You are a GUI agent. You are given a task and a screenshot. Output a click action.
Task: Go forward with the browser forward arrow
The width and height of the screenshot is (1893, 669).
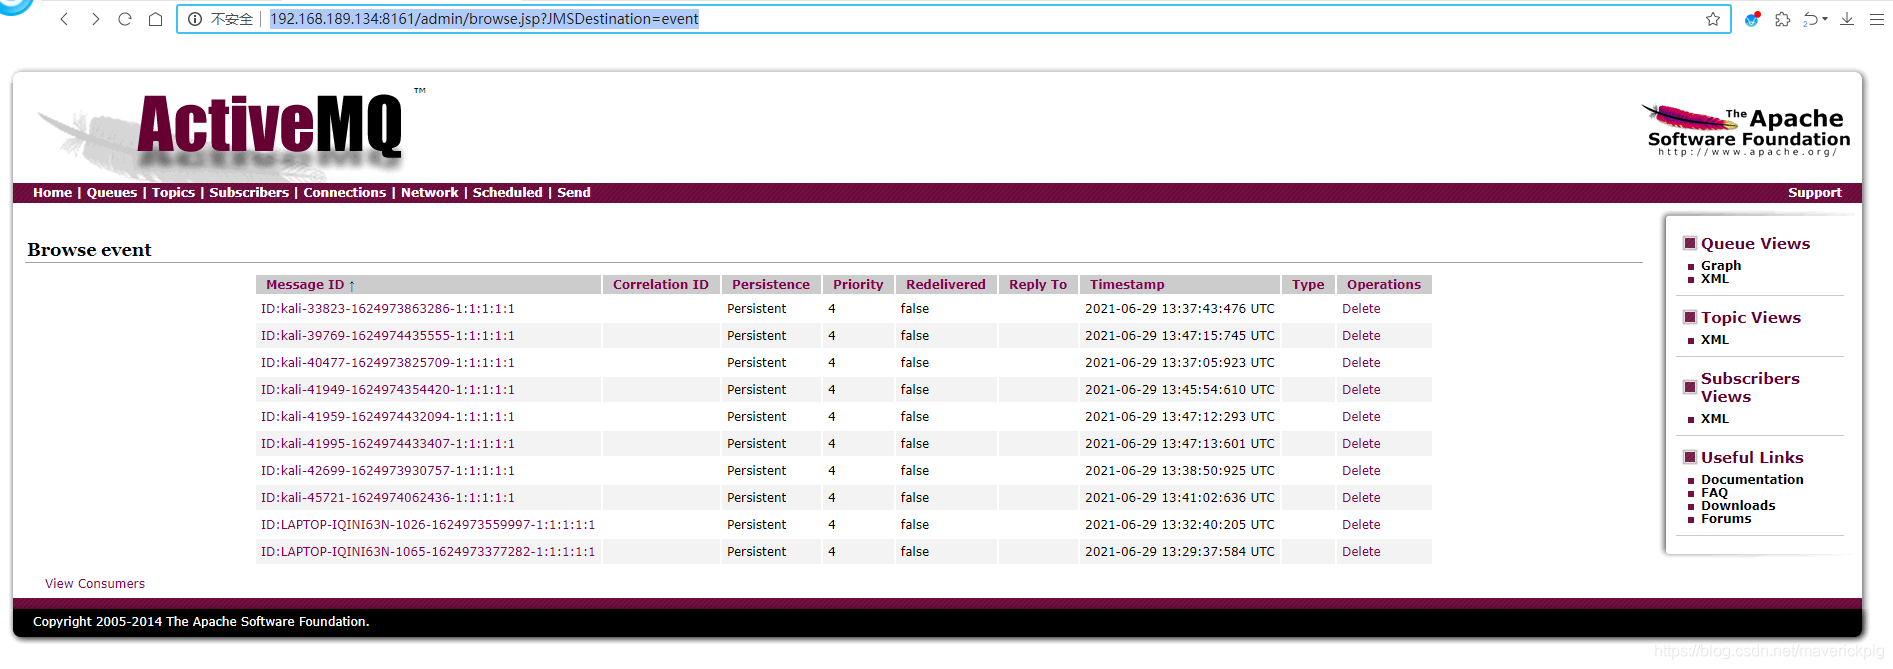pos(95,19)
